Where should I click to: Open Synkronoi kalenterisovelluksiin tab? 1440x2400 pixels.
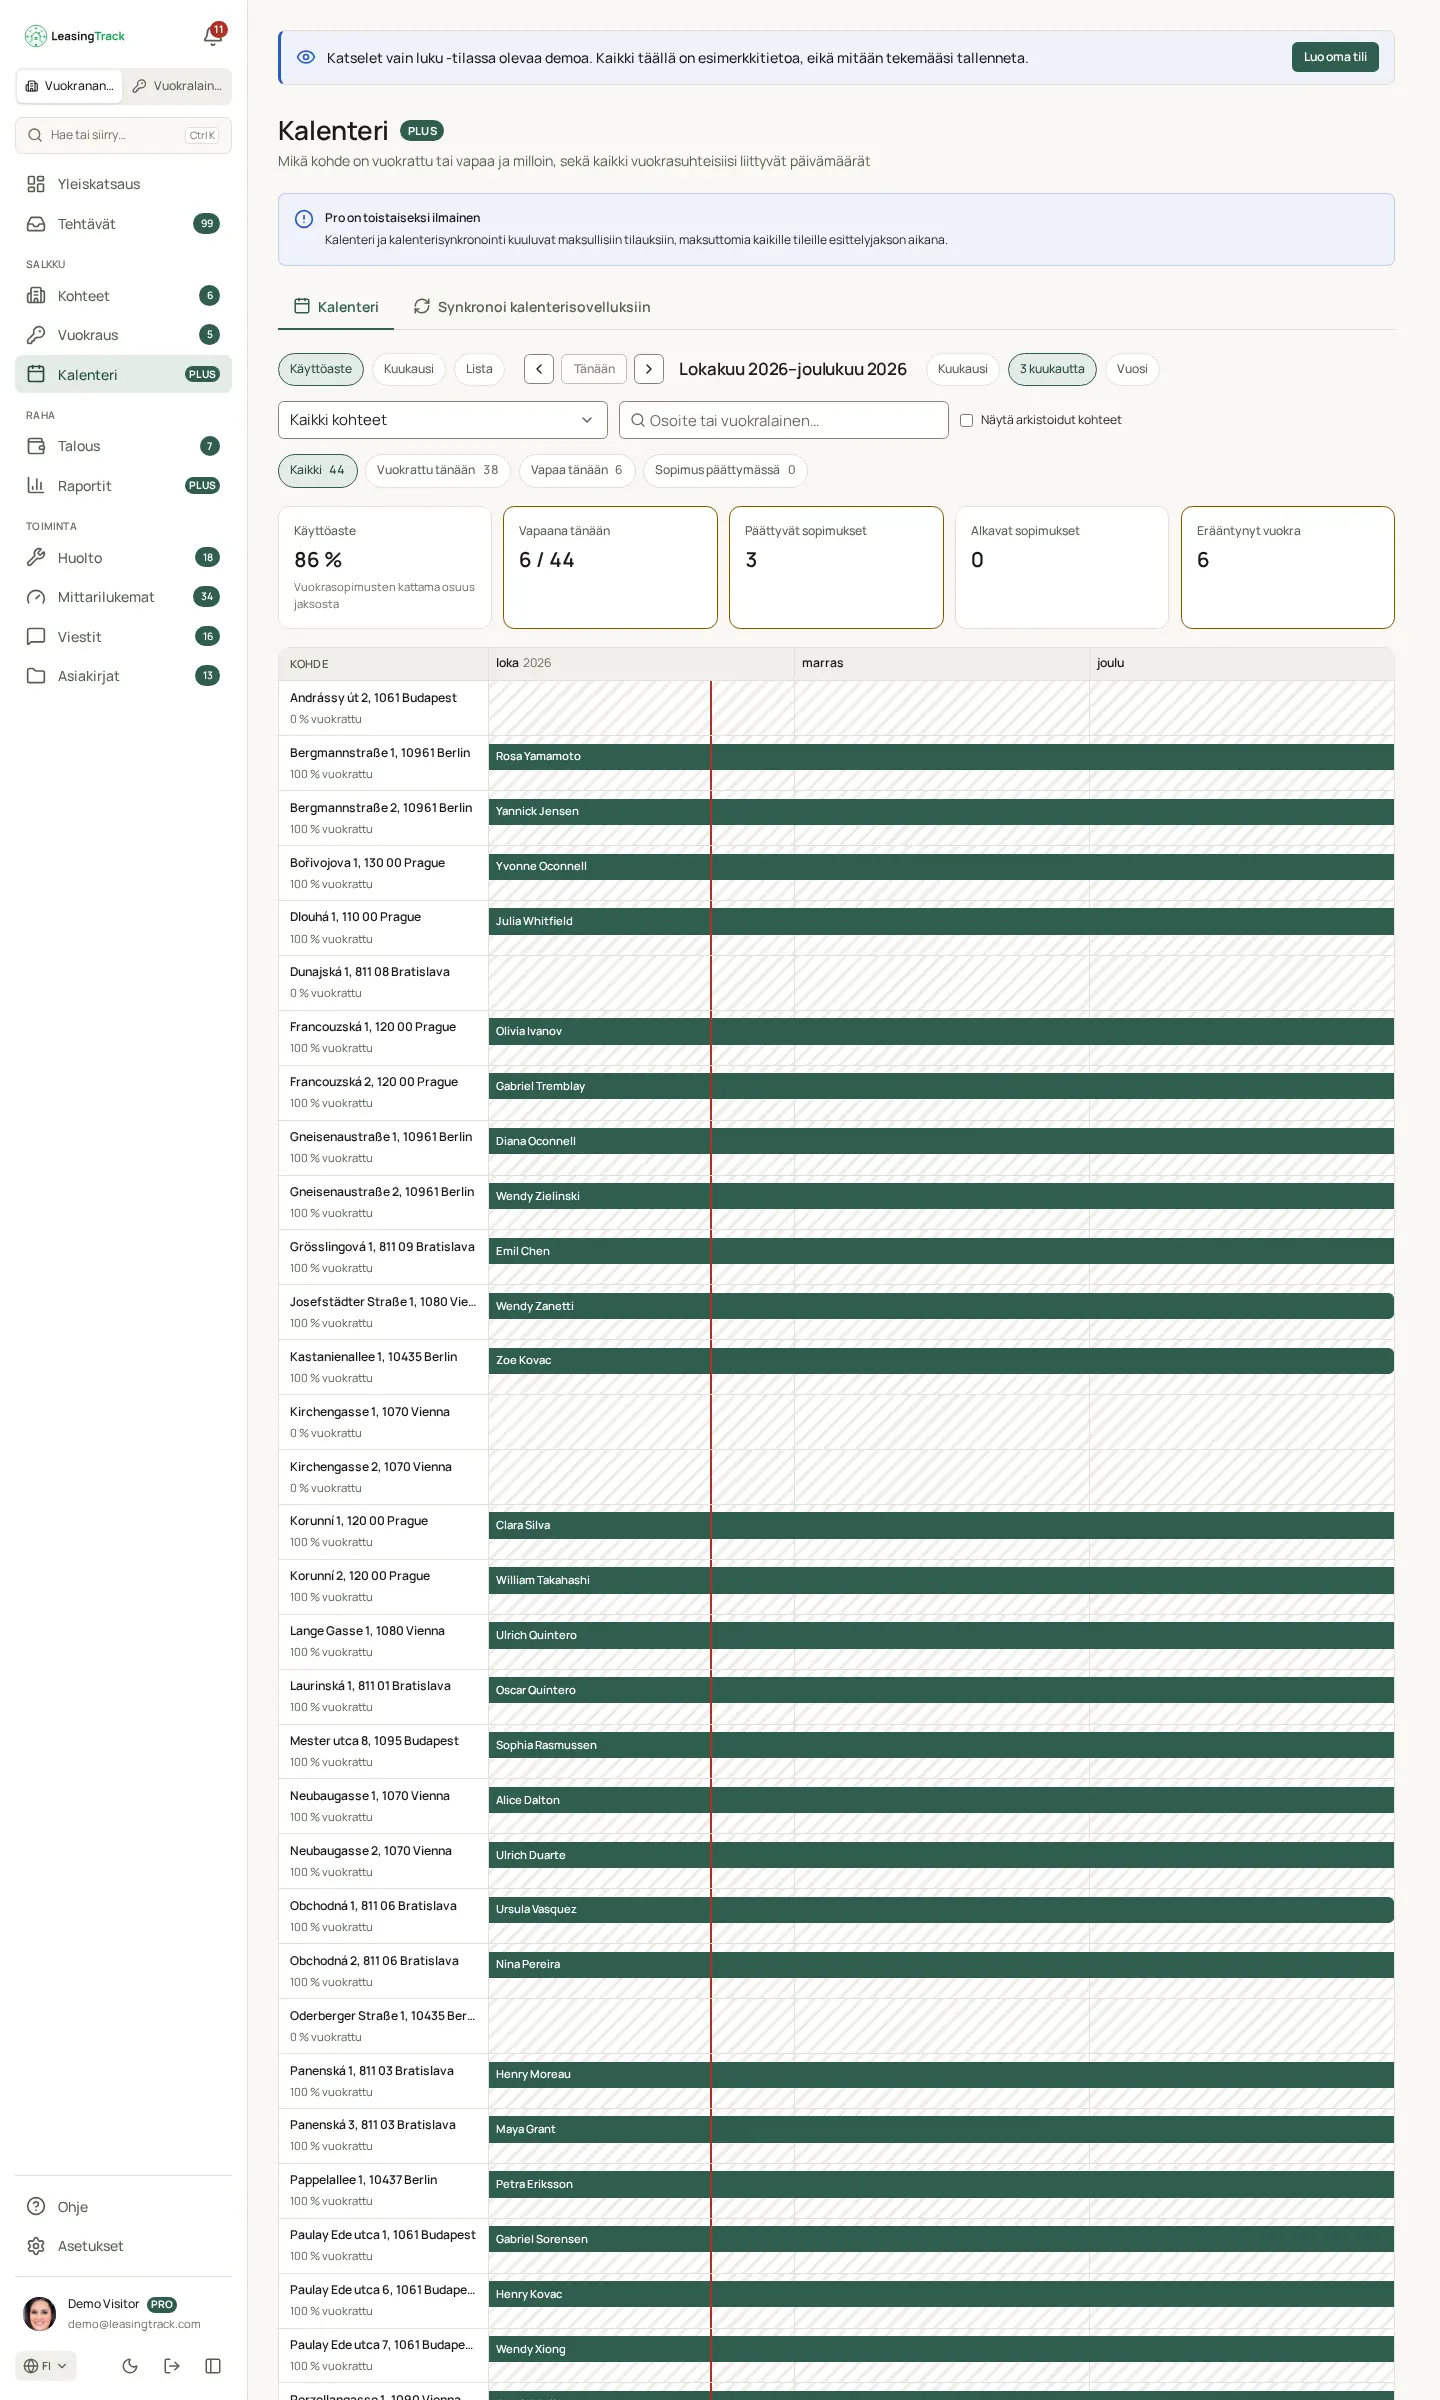pos(532,307)
